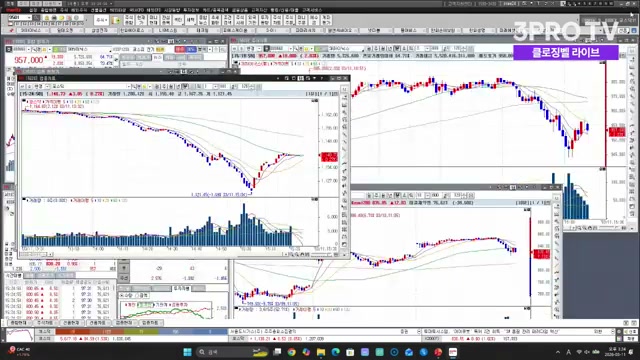Launch Google Chrome from the taskbar
The width and height of the screenshot is (640, 360).
pyautogui.click(x=291, y=352)
